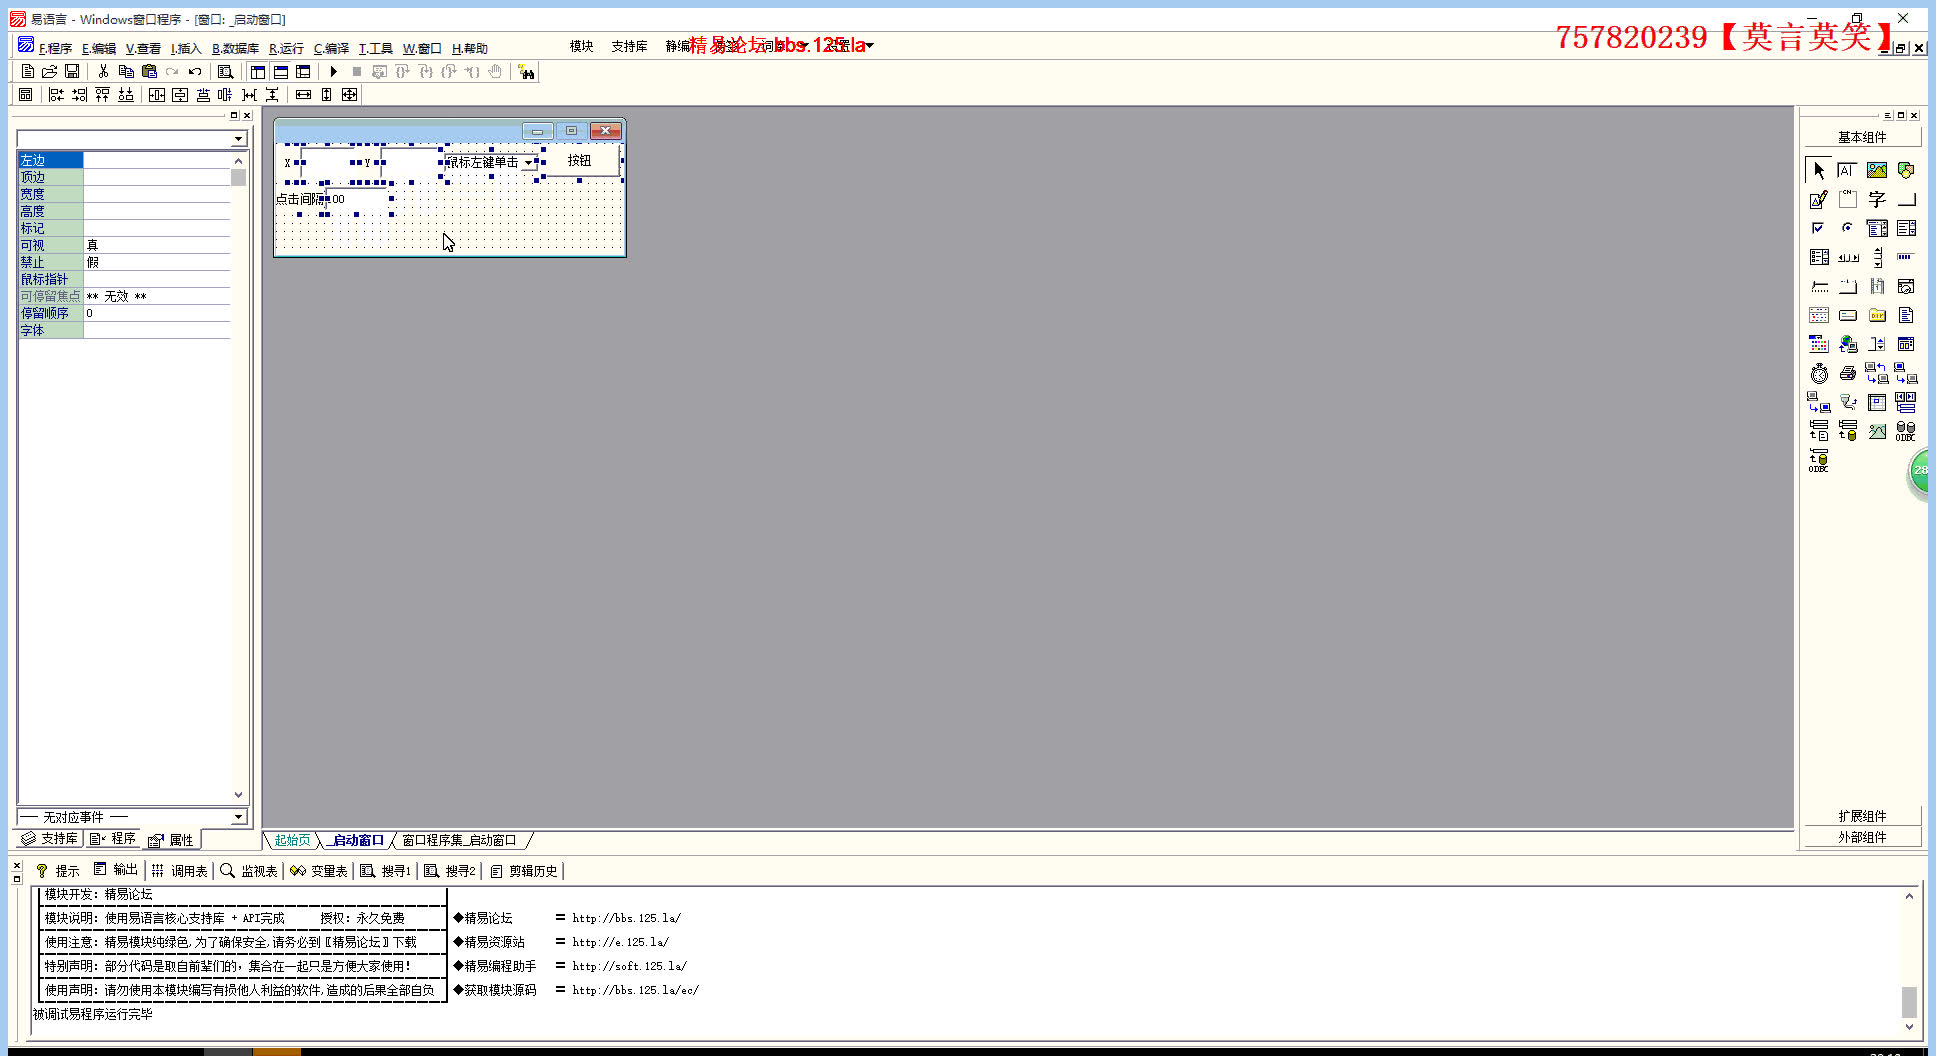Click the 扩展组件 palette button

point(1862,816)
